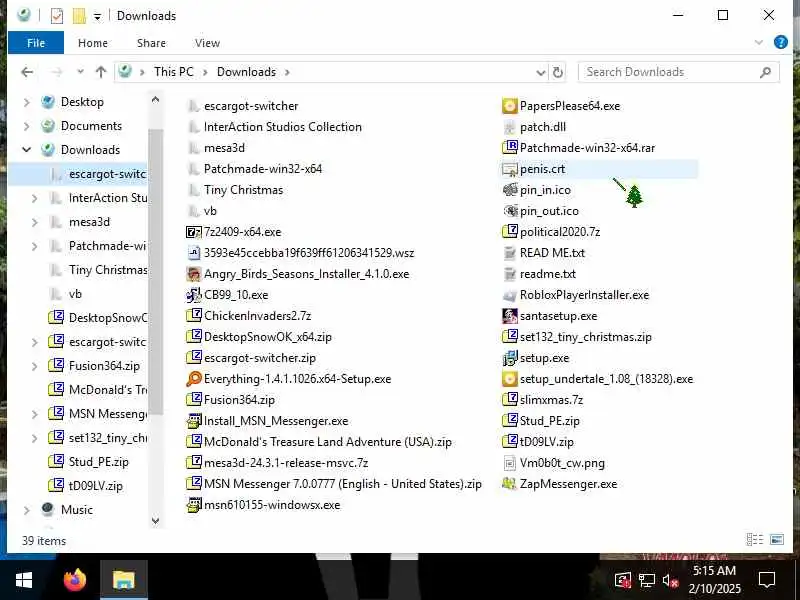The image size is (800, 600).
Task: Switch to Details view layout
Action: click(754, 539)
